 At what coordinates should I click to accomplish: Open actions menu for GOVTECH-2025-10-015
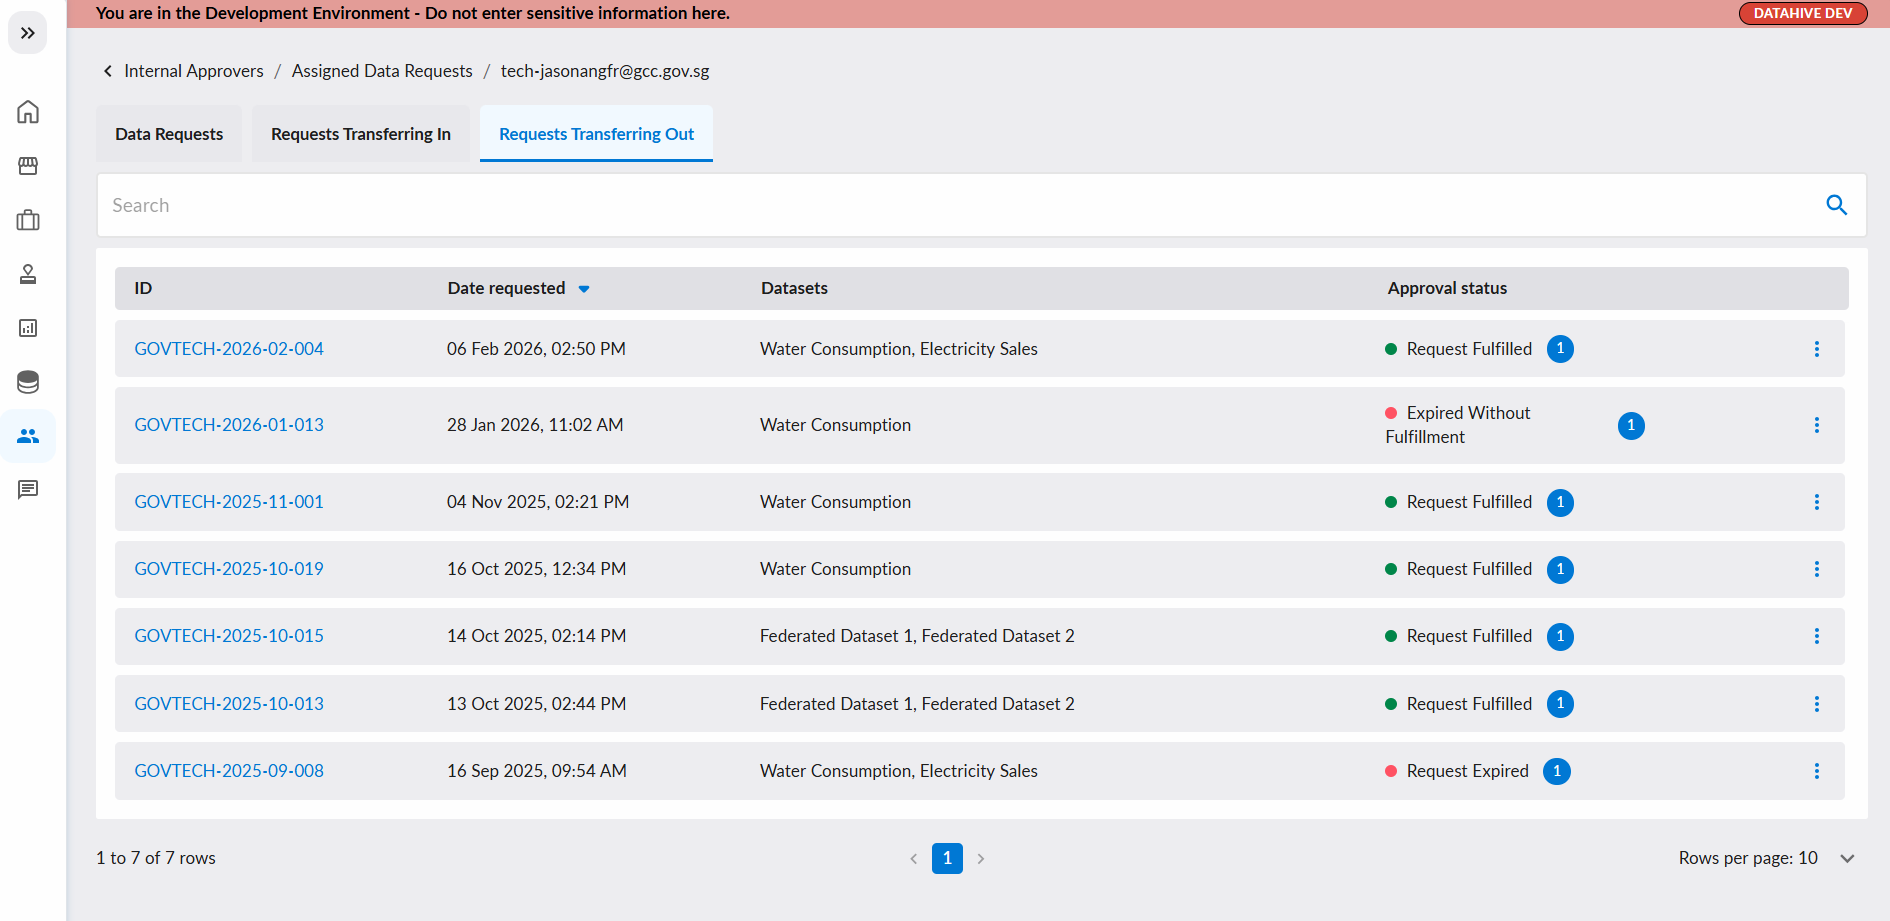[x=1817, y=636]
